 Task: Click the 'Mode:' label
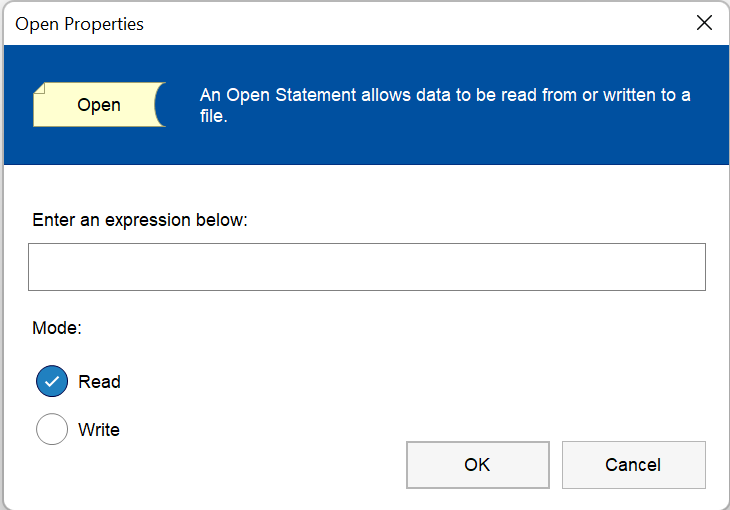[x=57, y=328]
